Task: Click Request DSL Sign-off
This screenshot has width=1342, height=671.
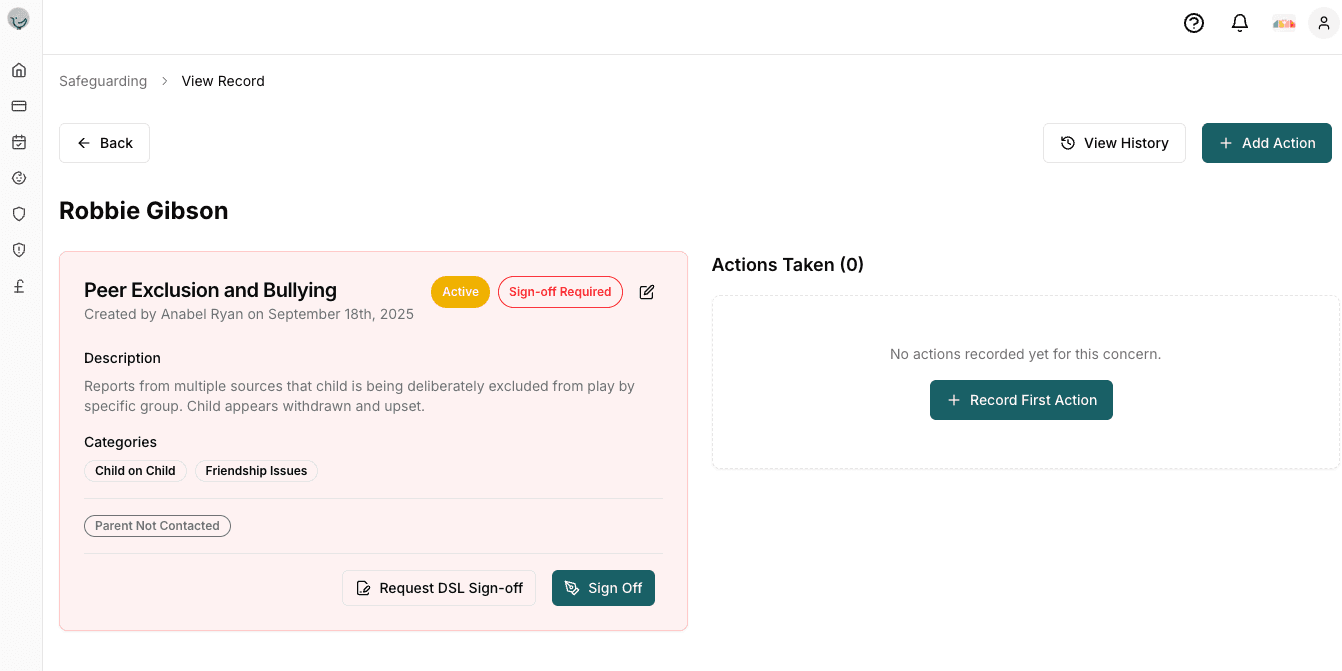Action: [x=439, y=588]
